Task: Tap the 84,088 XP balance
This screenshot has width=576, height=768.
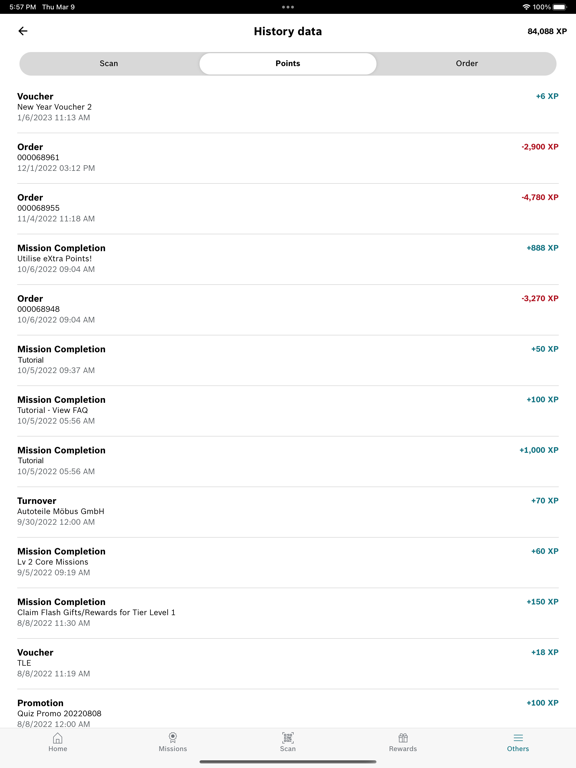Action: click(x=547, y=31)
